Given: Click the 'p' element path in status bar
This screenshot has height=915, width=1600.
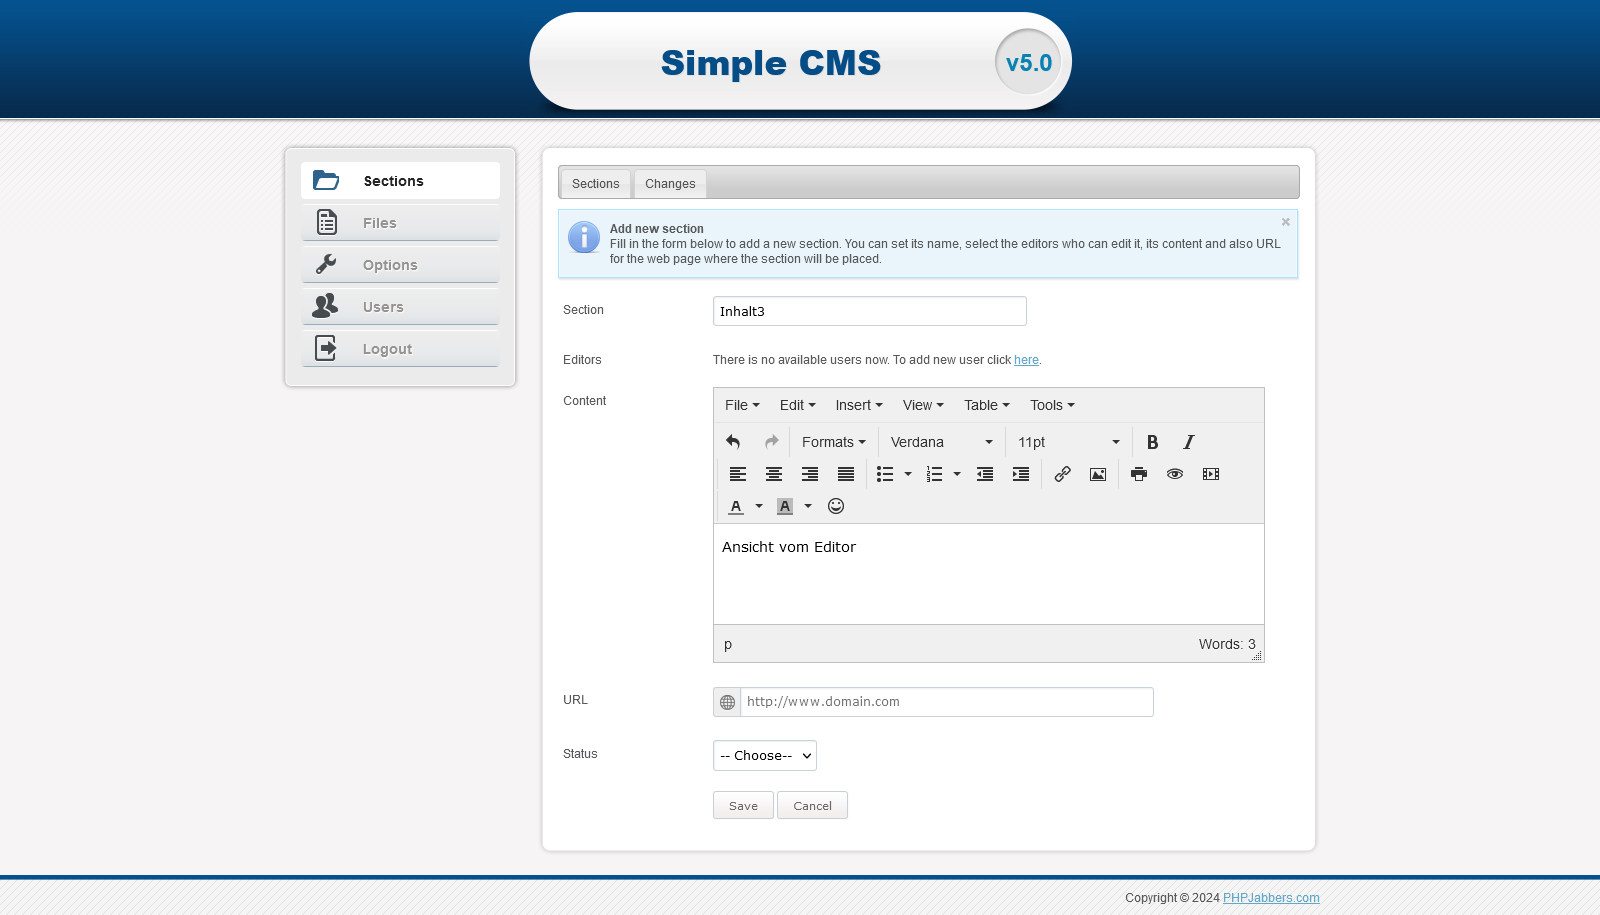Looking at the screenshot, I should 728,644.
